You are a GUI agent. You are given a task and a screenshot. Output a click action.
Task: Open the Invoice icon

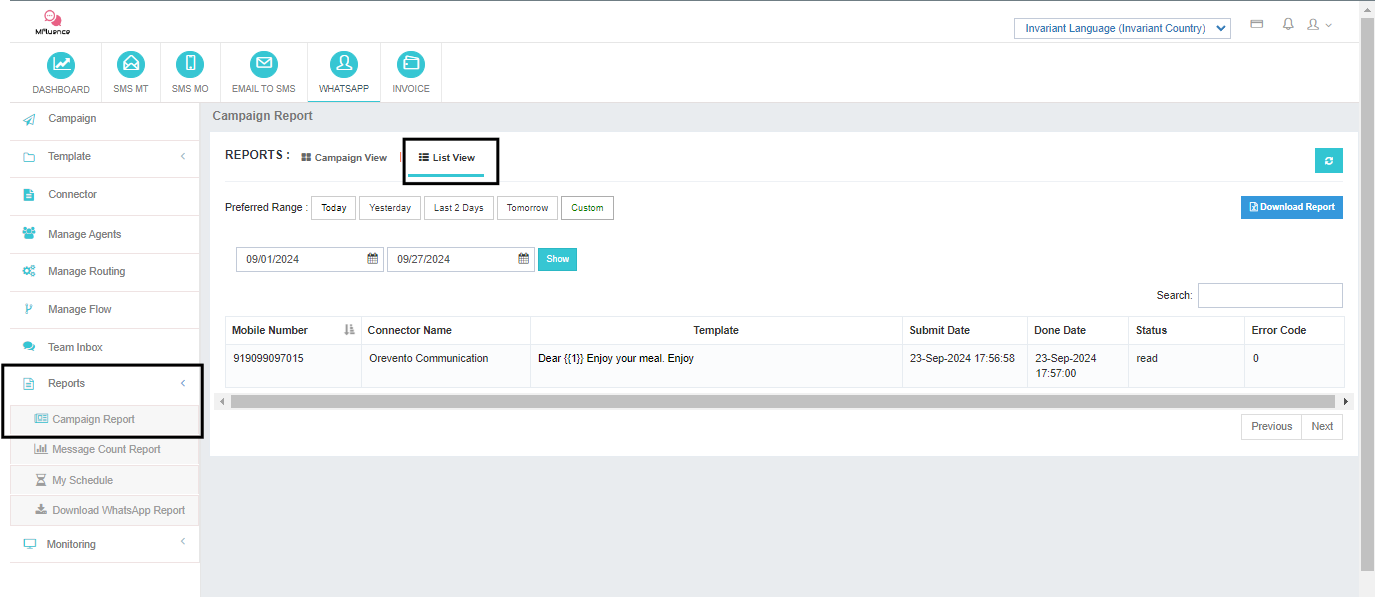410,65
